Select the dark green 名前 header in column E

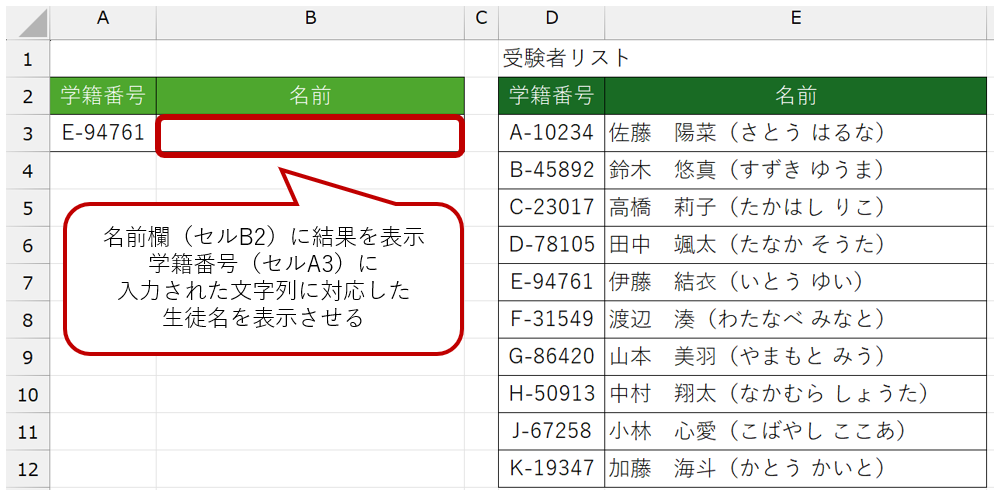click(795, 96)
